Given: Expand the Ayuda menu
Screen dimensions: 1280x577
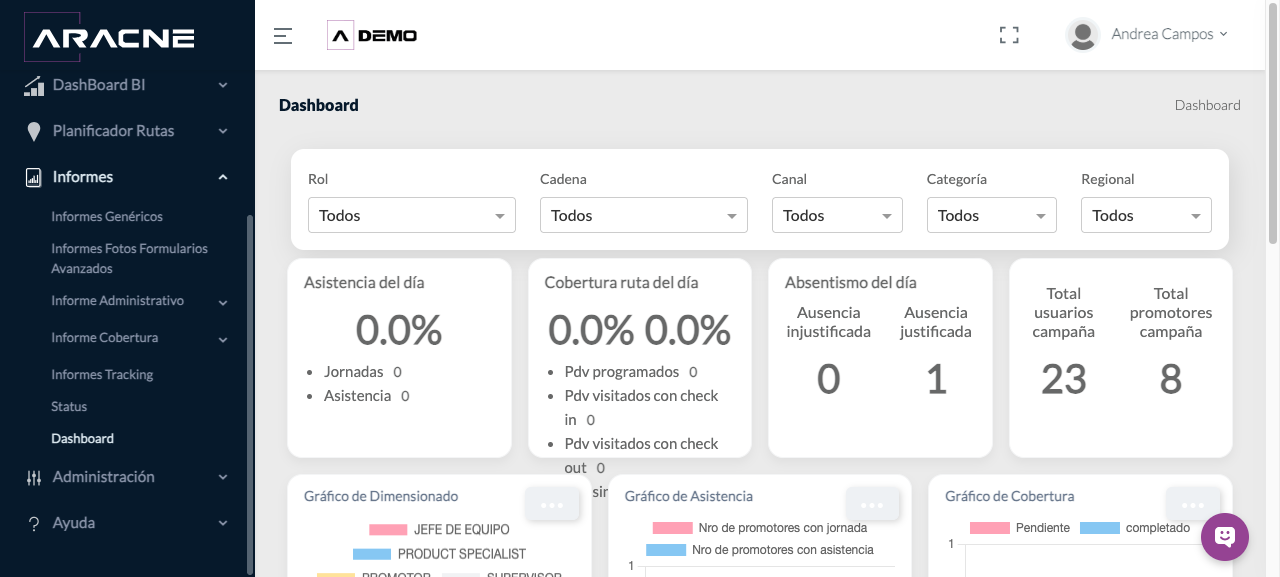Looking at the screenshot, I should [223, 524].
